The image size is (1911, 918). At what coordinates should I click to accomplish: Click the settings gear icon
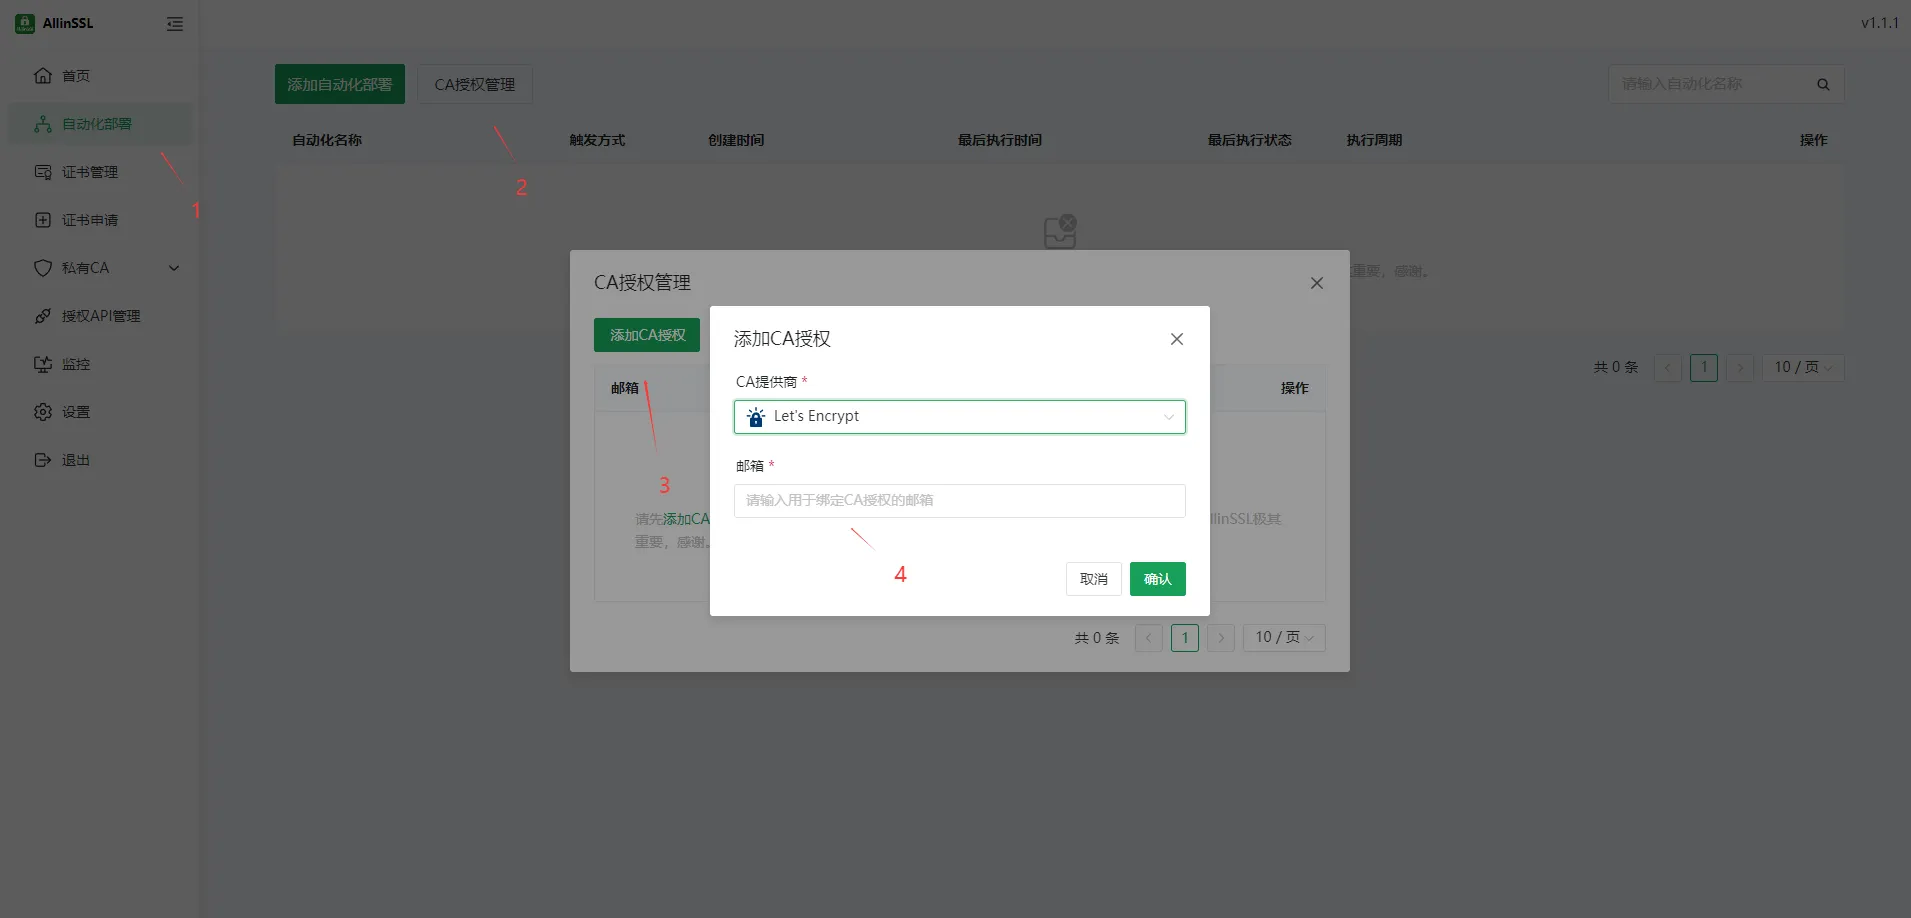43,412
